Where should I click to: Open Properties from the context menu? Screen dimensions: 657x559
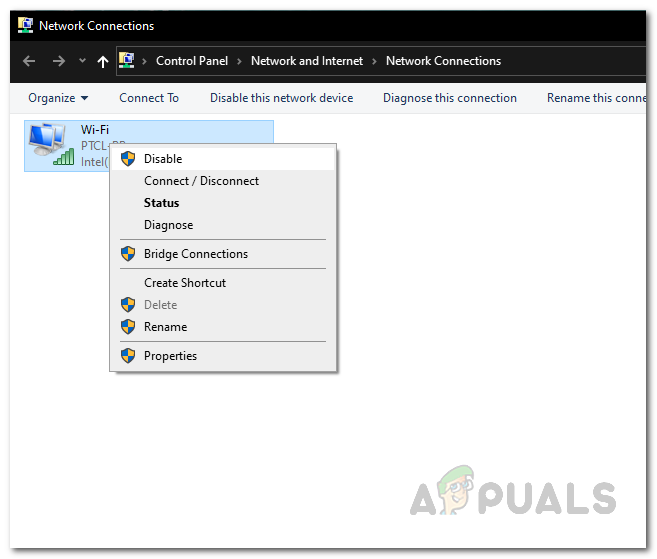click(223, 356)
